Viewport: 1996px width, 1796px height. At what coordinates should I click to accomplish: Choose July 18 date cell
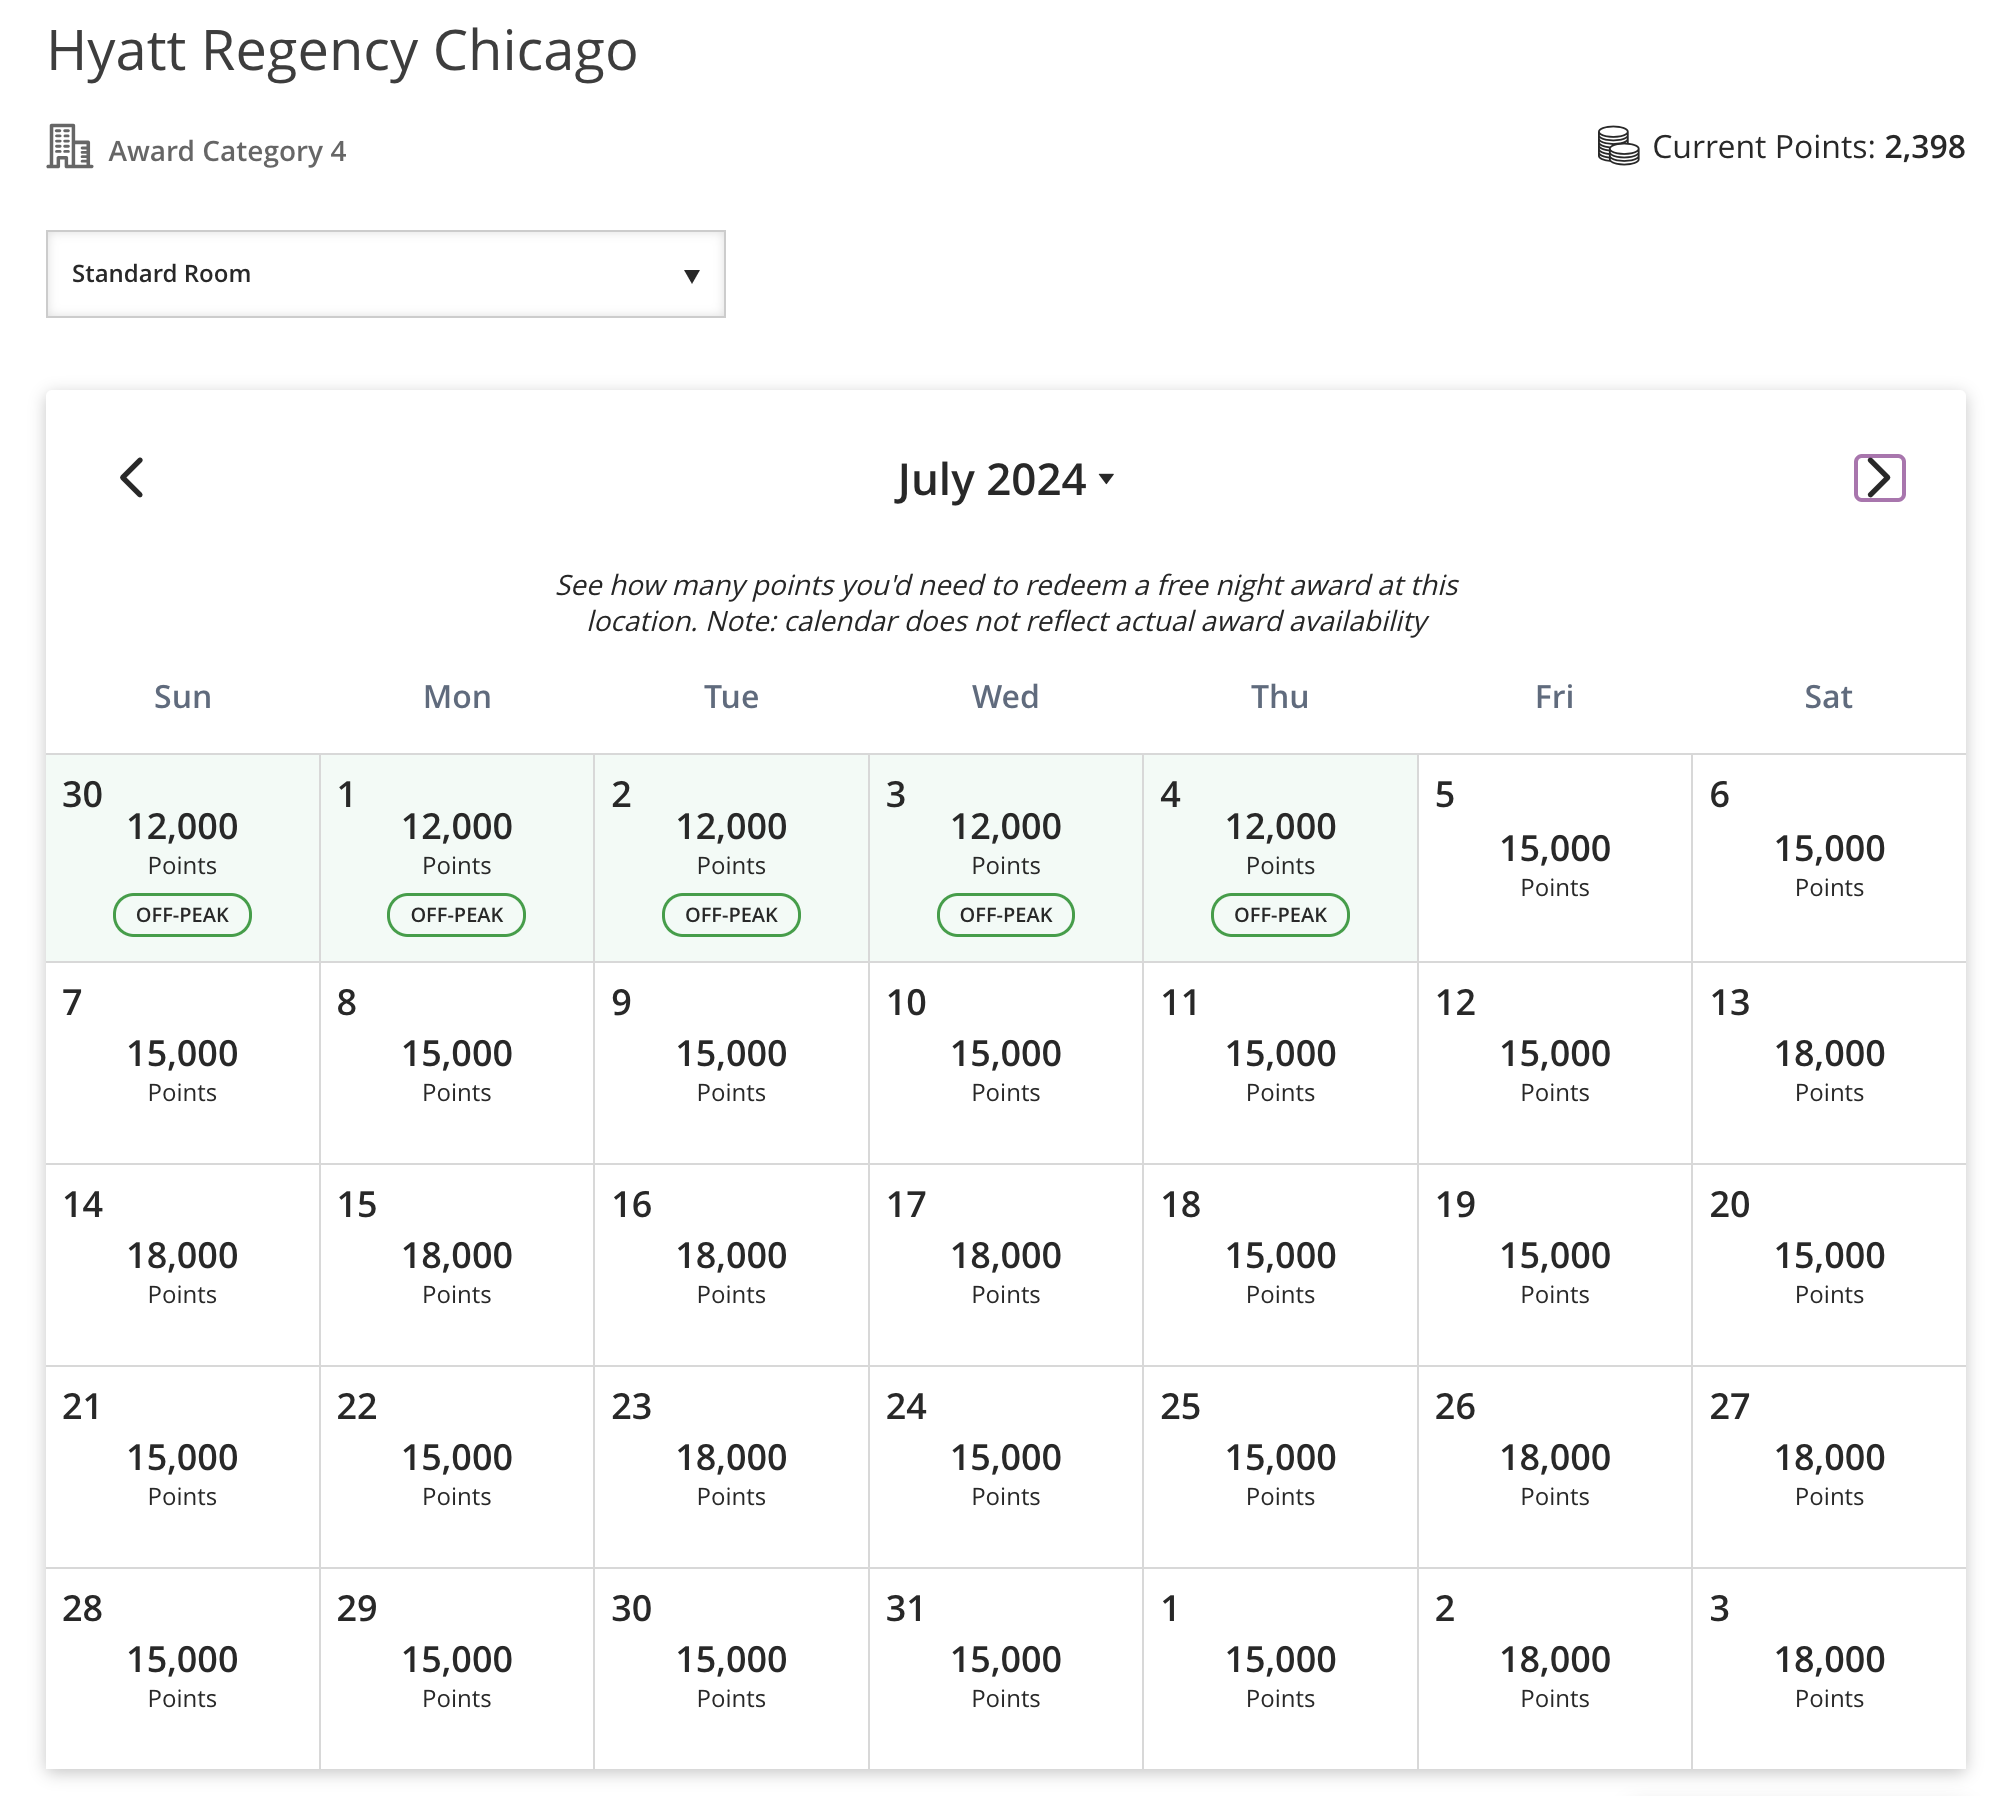click(x=1280, y=1265)
